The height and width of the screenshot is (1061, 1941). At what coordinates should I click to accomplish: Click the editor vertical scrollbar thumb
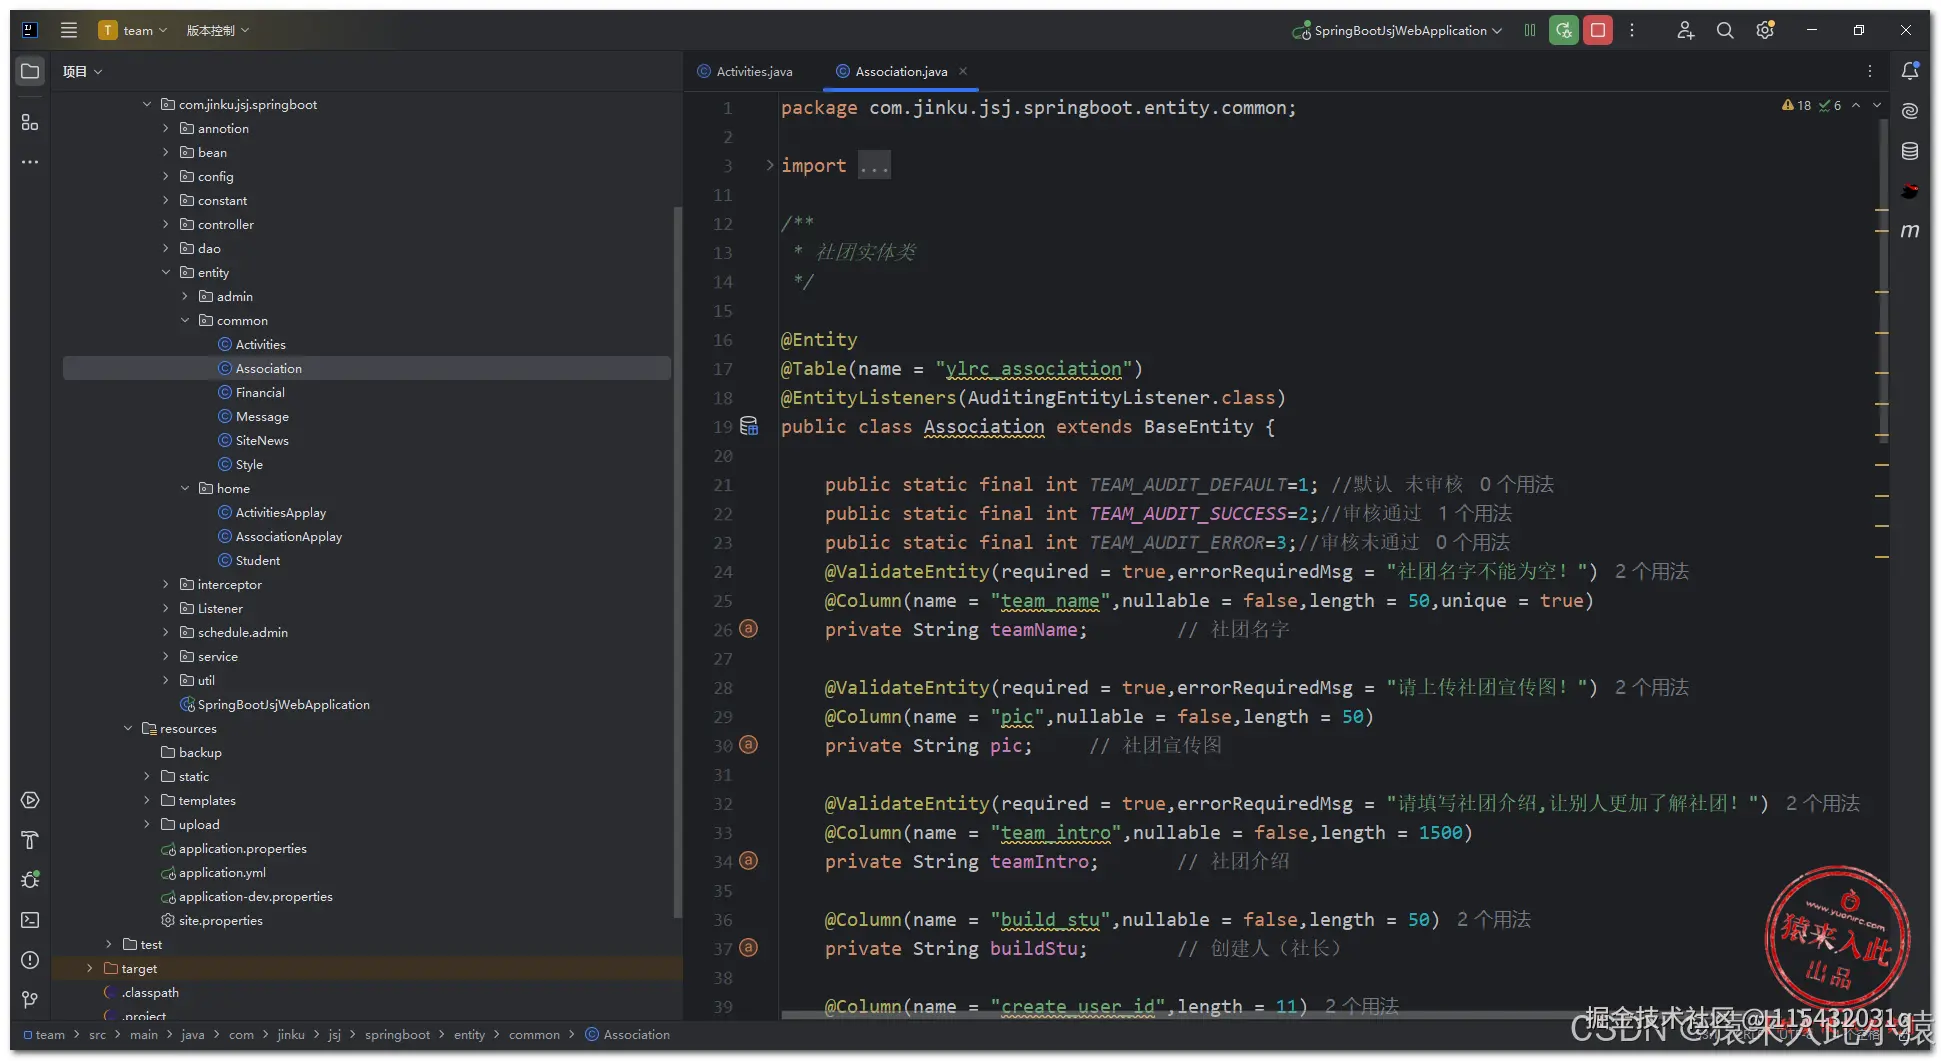[x=1884, y=280]
